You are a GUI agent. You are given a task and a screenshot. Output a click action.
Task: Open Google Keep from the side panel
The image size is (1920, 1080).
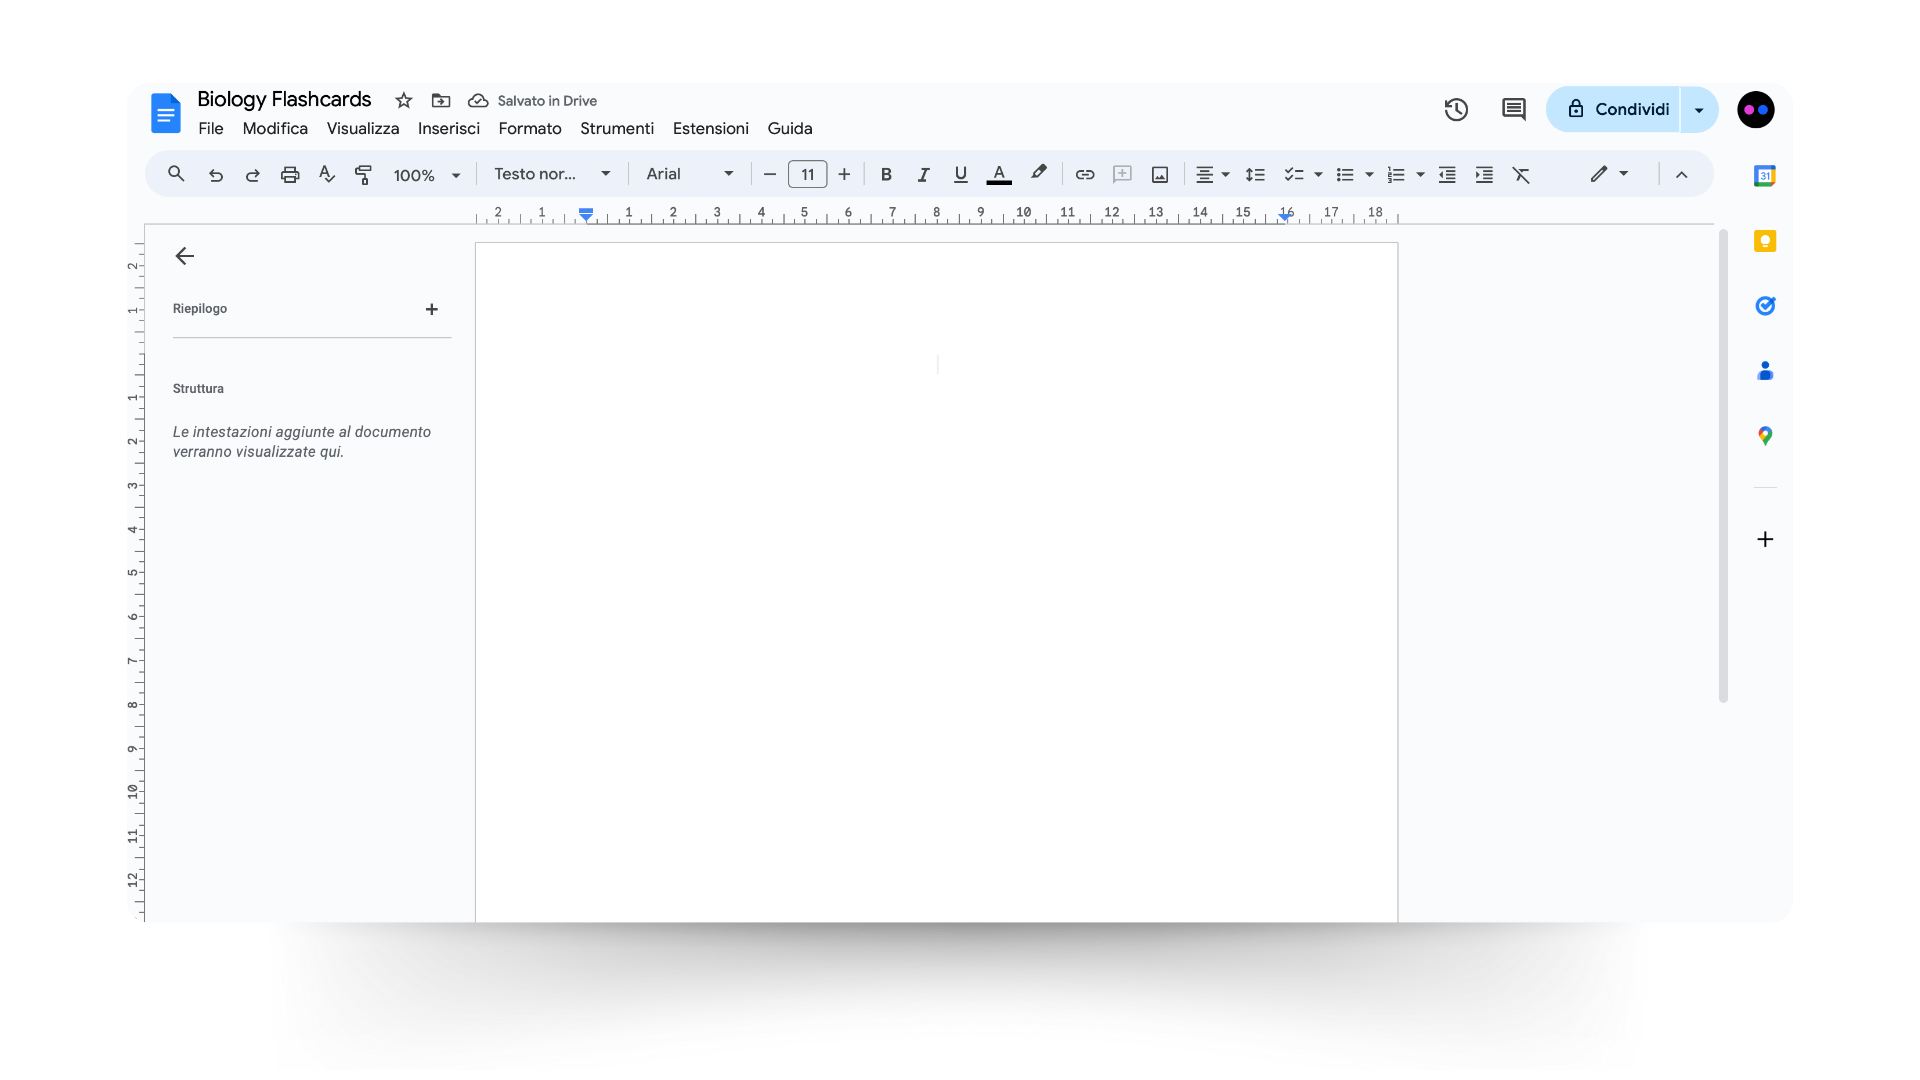click(1765, 240)
